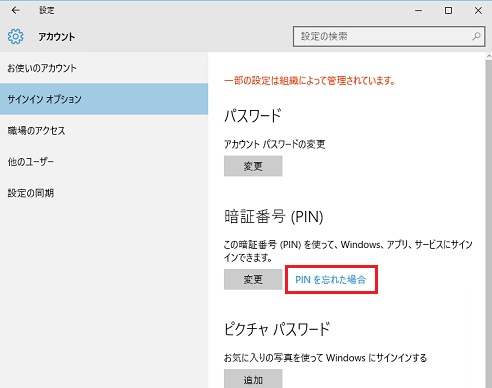Screen dimensions: 492x388
Task: Click the scrollbar up arrow
Action: pyautogui.click(x=489, y=56)
